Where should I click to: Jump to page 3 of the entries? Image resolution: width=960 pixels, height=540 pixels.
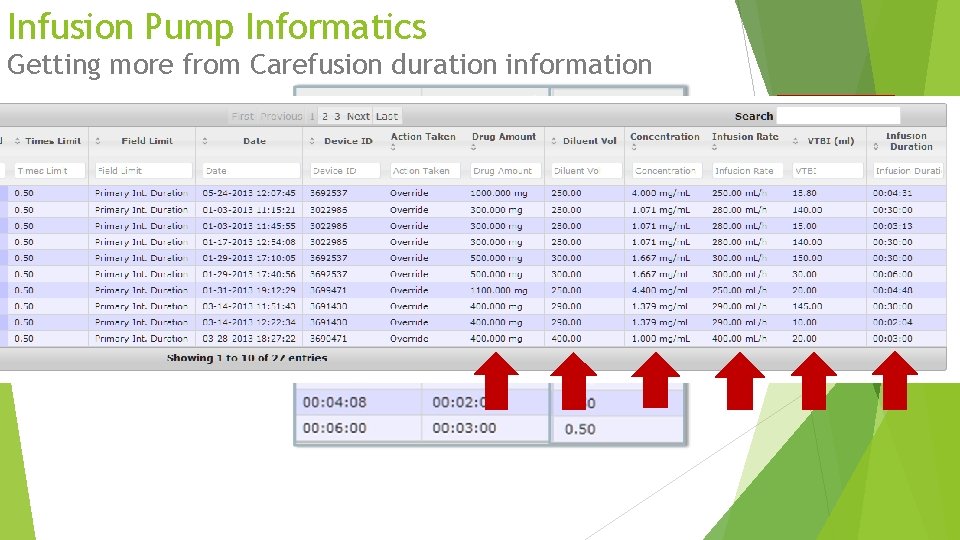point(337,116)
